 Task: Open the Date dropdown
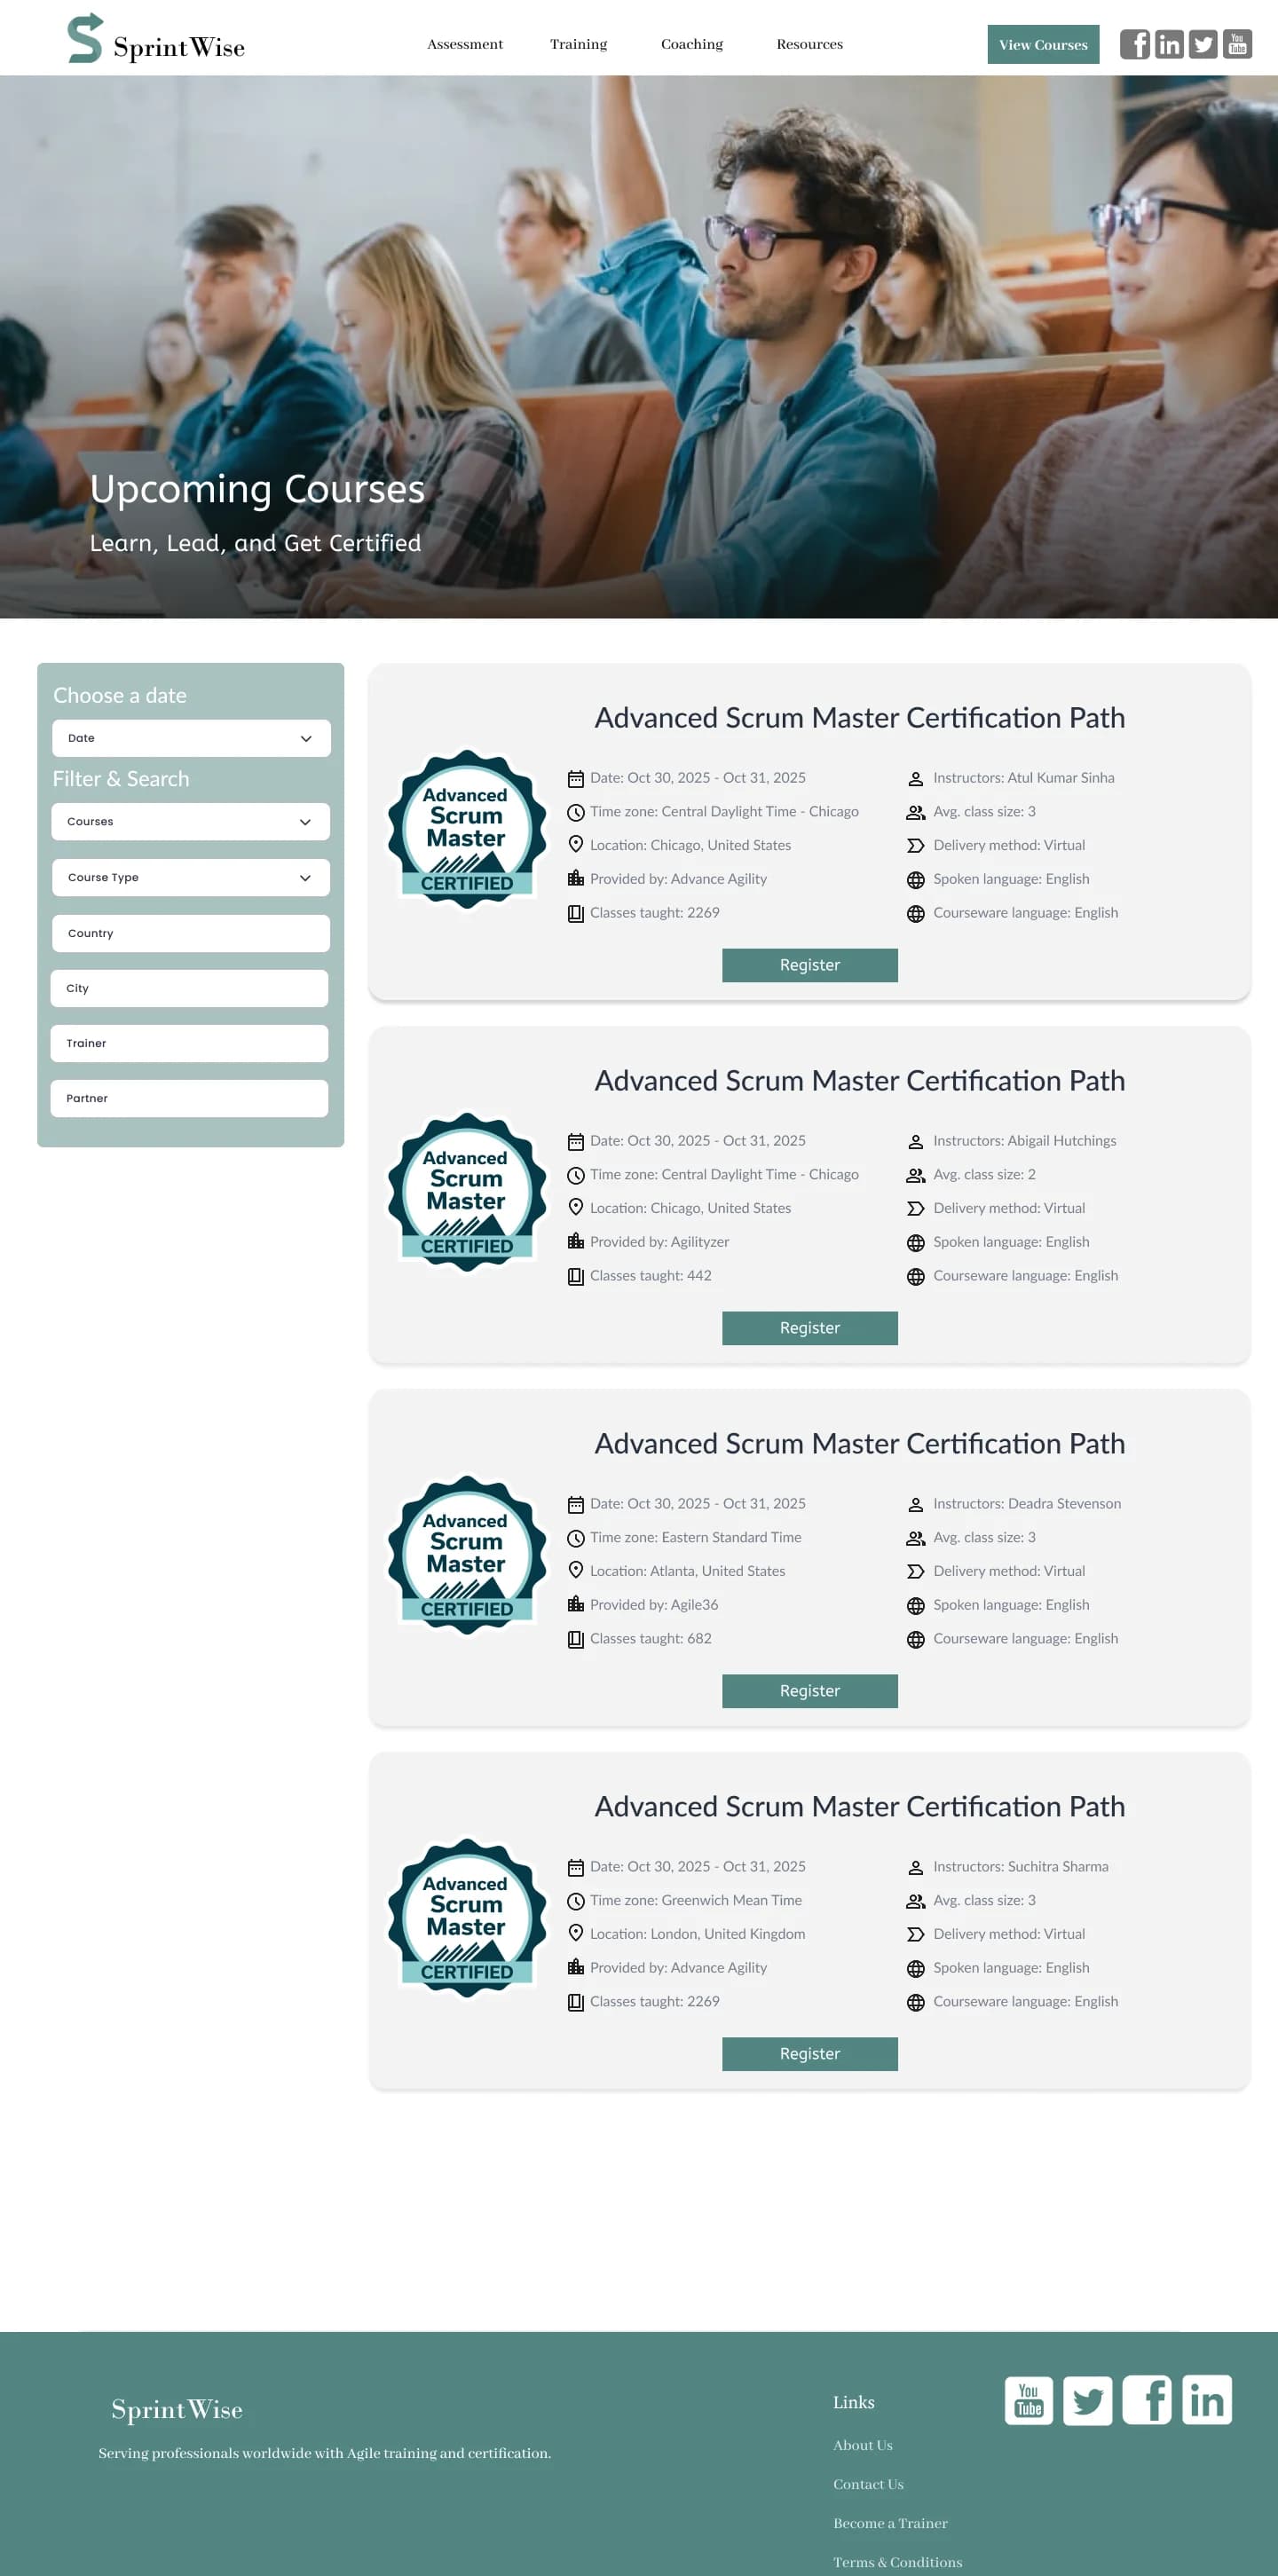[x=191, y=738]
